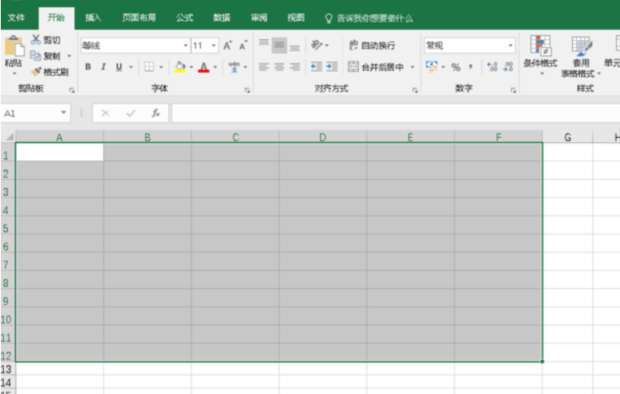Apply red font color
Screen dimensions: 620x394
[204, 67]
